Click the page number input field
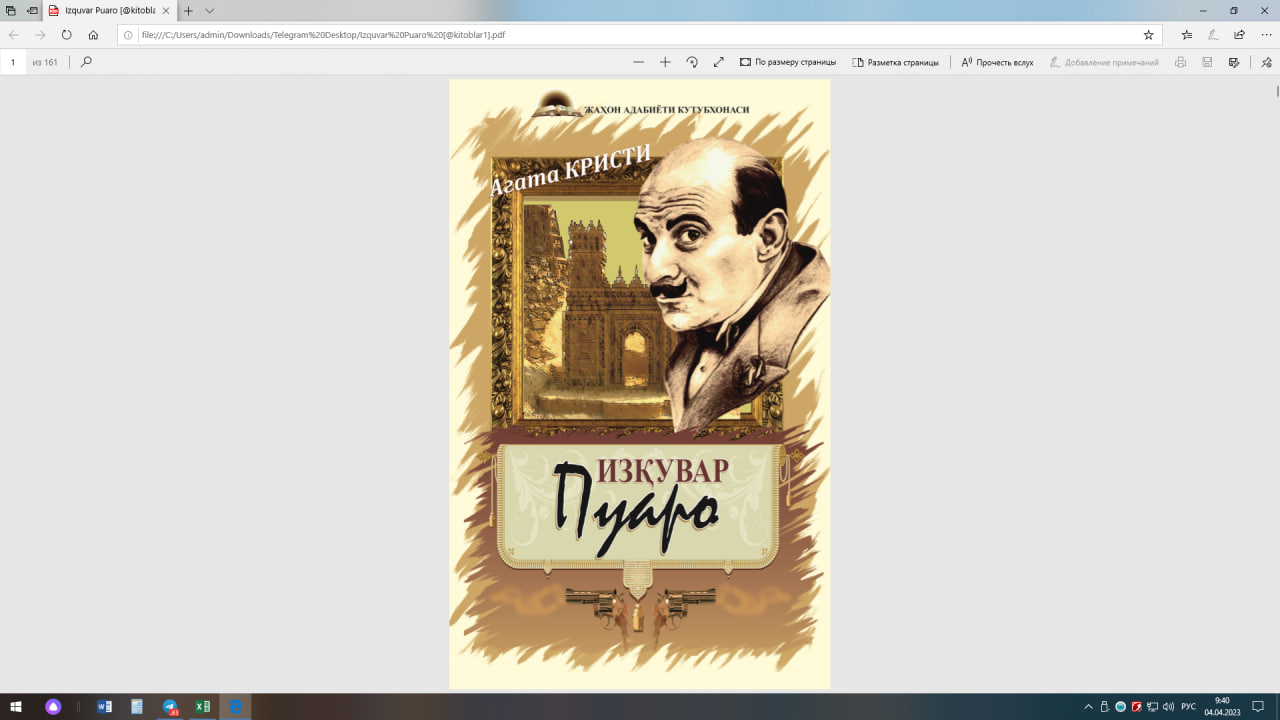Screen dimensions: 1280x720 (14, 62)
